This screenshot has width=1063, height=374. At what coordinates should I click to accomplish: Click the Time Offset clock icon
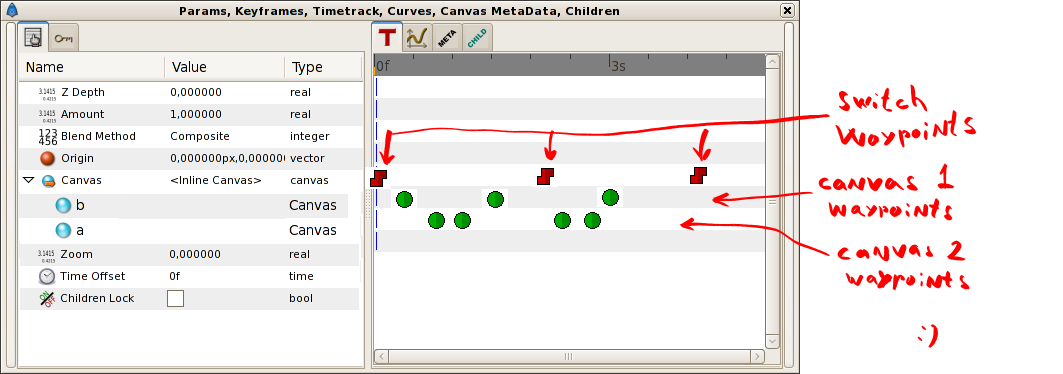pos(47,276)
